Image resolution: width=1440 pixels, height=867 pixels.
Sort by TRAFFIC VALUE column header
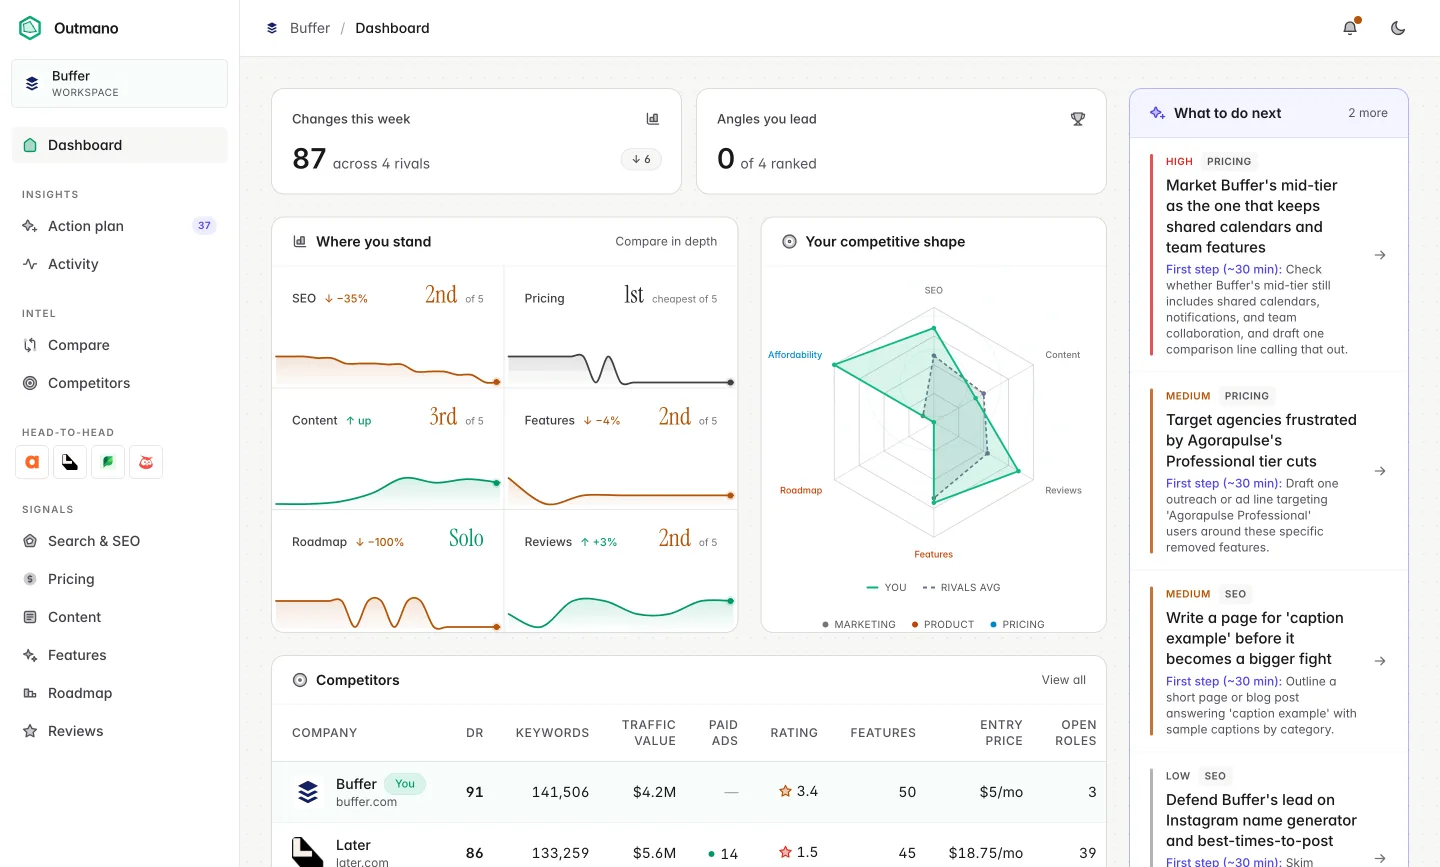(x=649, y=733)
